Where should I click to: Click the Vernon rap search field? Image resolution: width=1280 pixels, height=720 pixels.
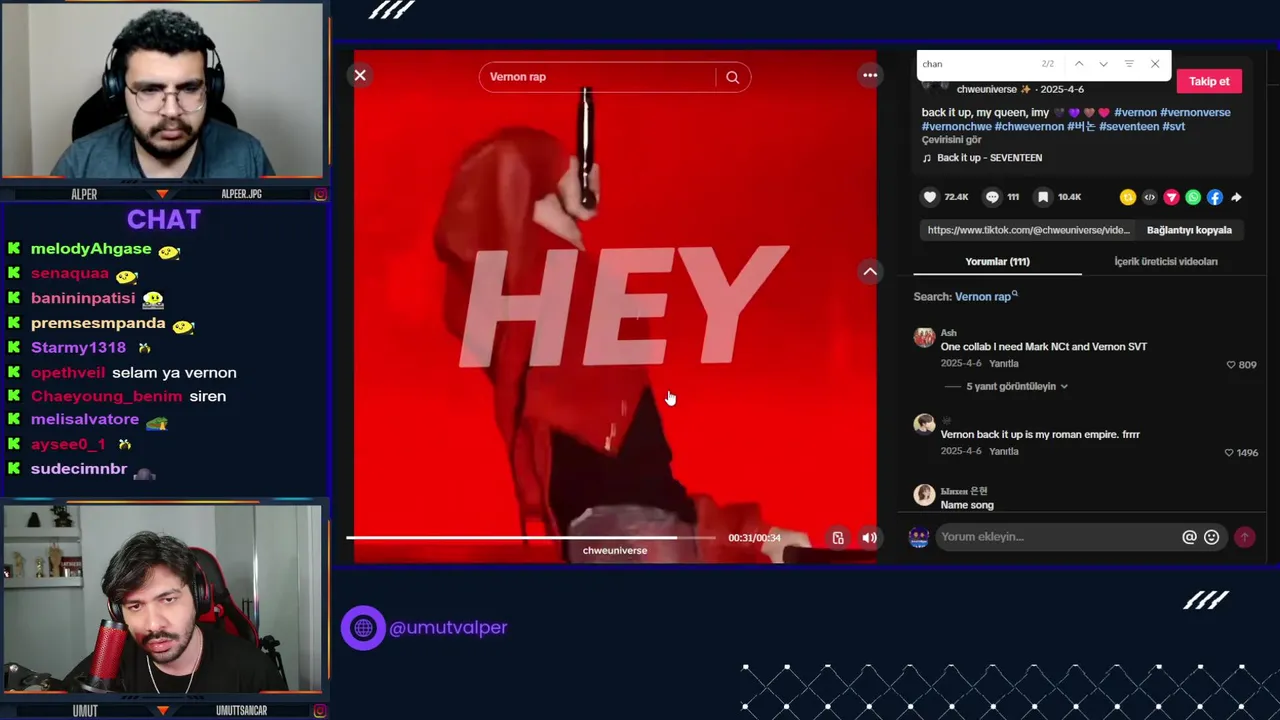[x=598, y=77]
